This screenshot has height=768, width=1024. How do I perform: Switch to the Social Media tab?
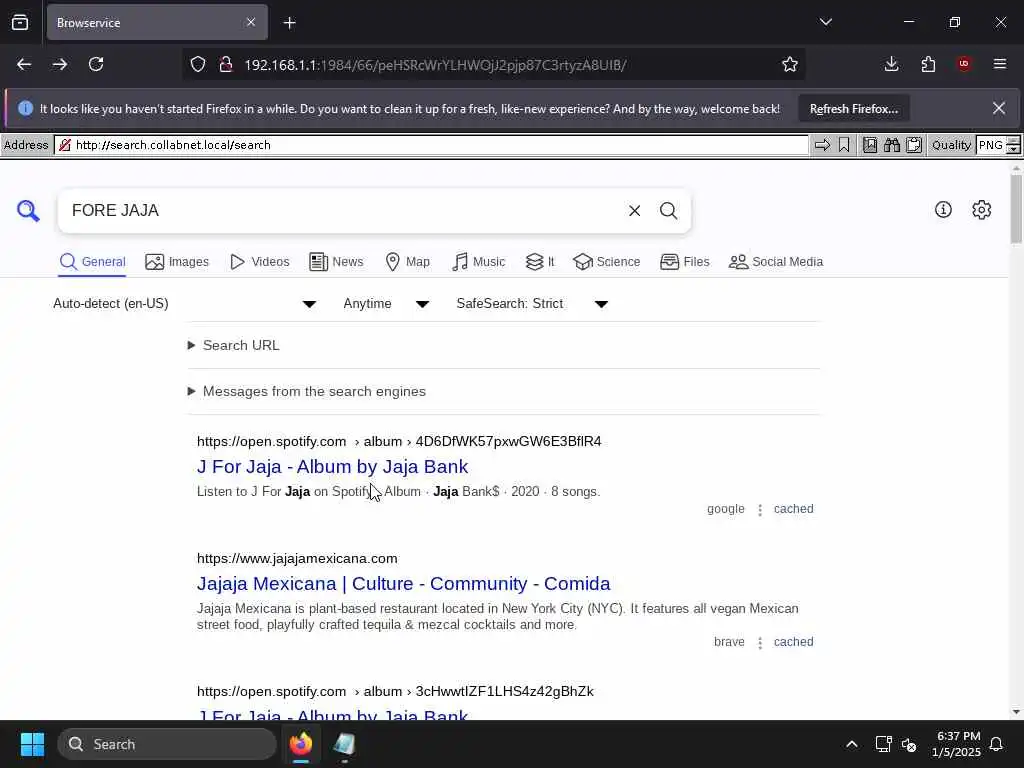coord(775,262)
